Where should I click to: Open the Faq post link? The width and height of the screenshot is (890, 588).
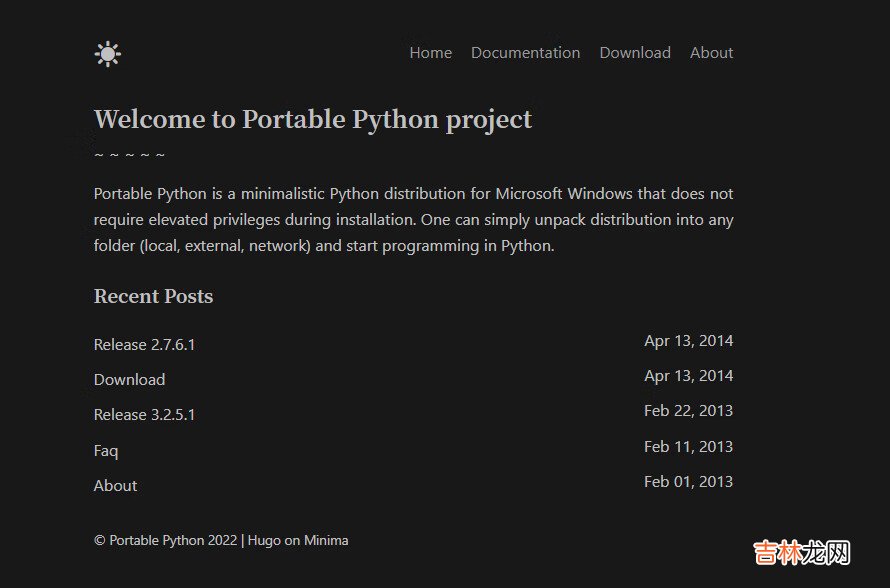click(106, 451)
